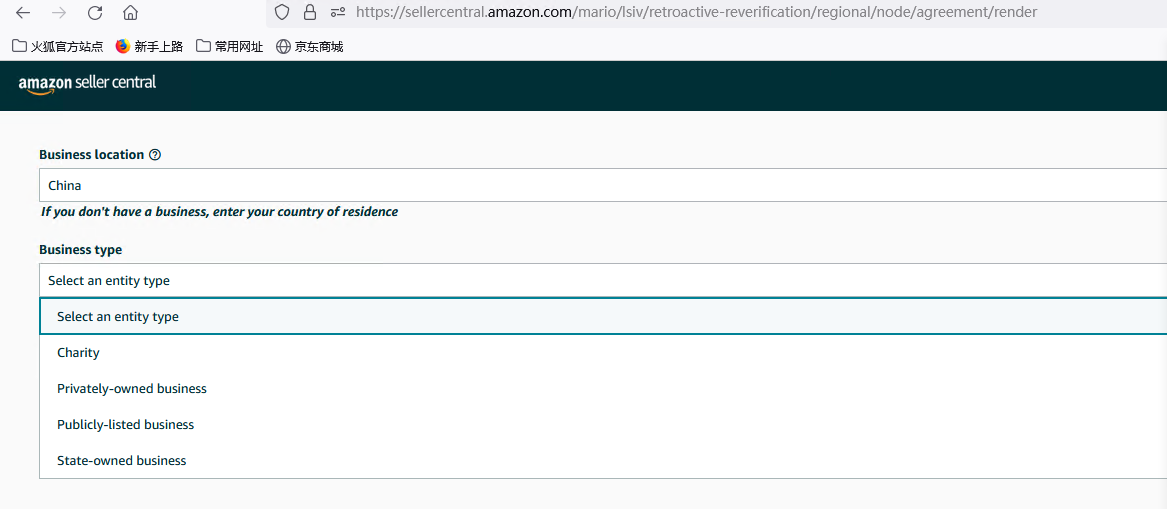Open the Amazon Seller Central logo
This screenshot has height=509, width=1167.
pyautogui.click(x=87, y=84)
